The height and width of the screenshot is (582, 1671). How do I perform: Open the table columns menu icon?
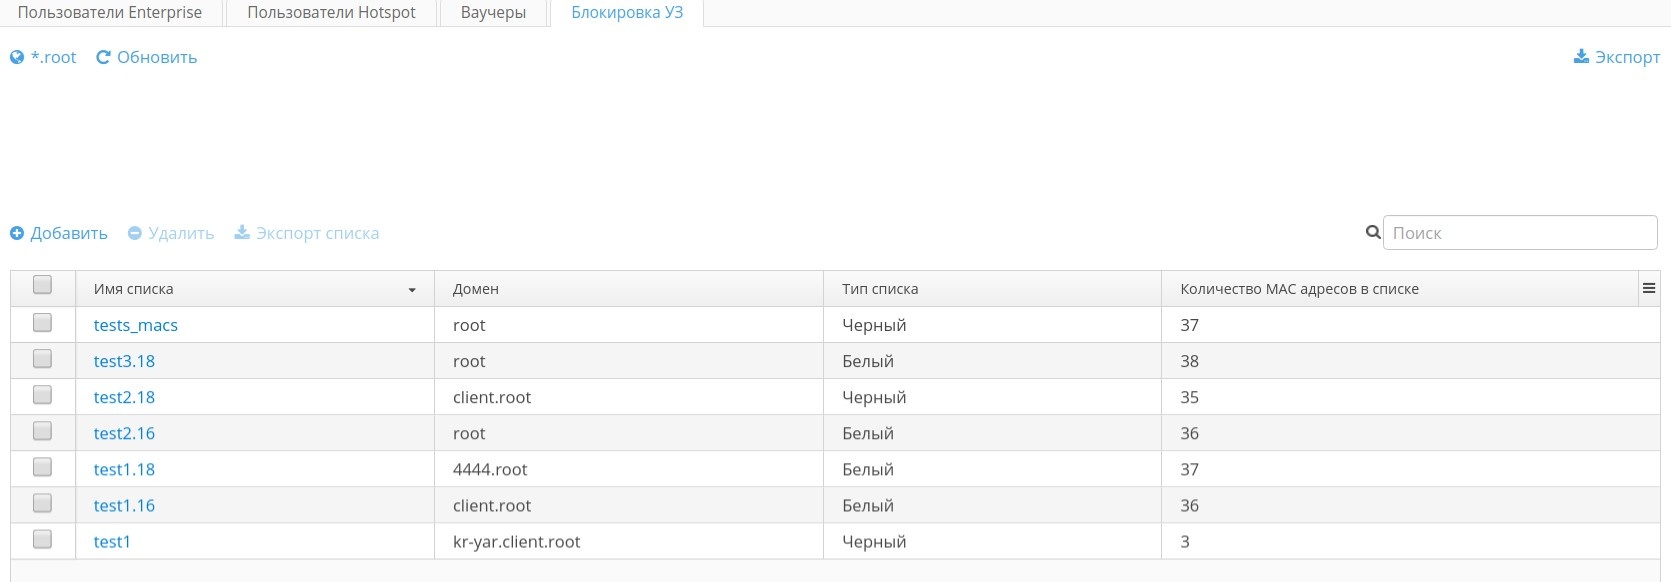click(x=1649, y=289)
